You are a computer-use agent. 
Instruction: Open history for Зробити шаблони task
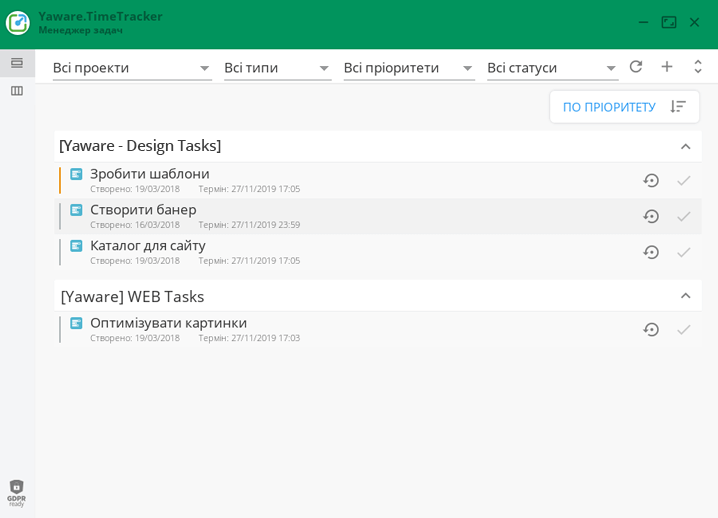pyautogui.click(x=651, y=181)
